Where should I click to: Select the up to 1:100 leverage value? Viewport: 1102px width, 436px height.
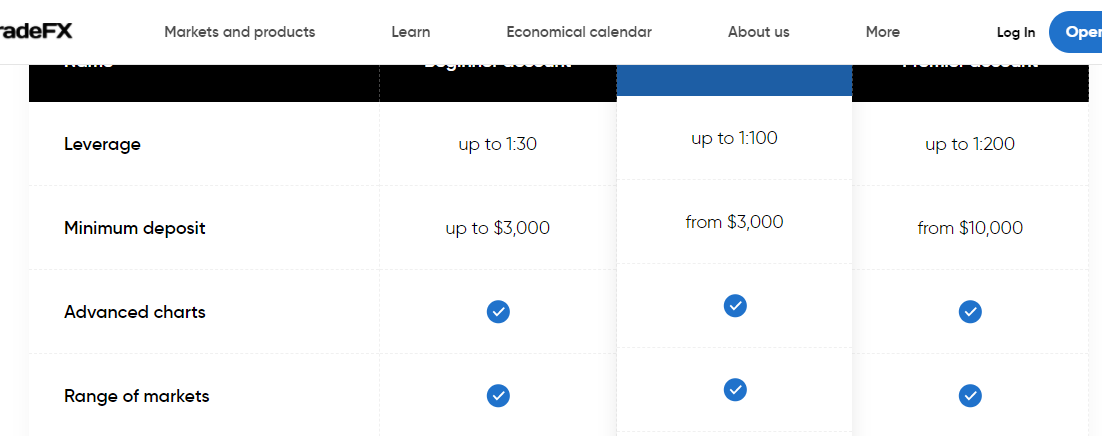coord(734,138)
